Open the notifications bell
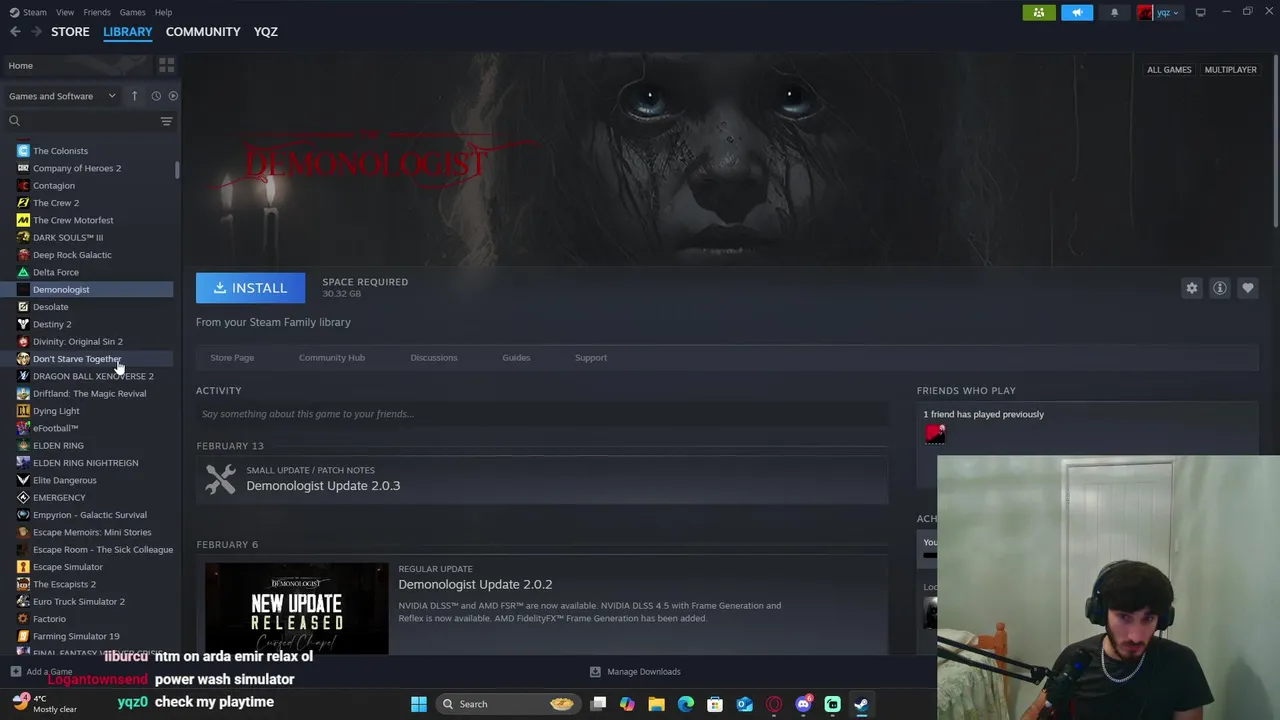Screen dimensions: 1280x720 click(1114, 12)
